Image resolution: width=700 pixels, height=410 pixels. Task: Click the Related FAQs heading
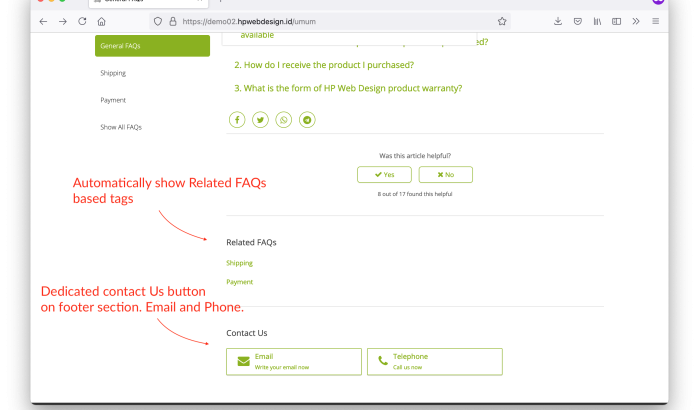[251, 243]
